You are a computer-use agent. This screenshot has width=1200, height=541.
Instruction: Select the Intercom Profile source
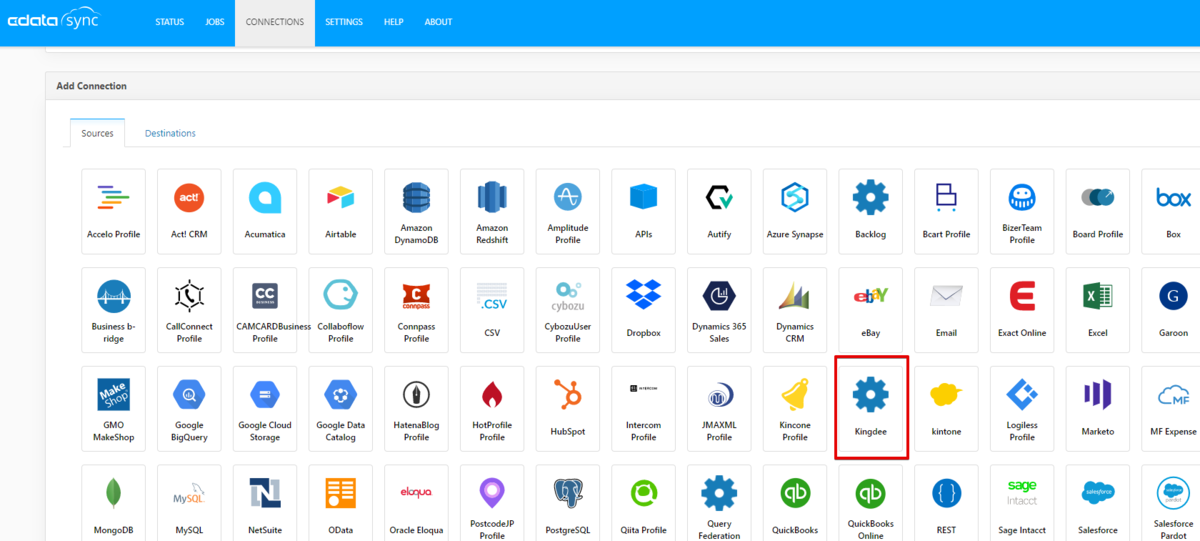[643, 409]
